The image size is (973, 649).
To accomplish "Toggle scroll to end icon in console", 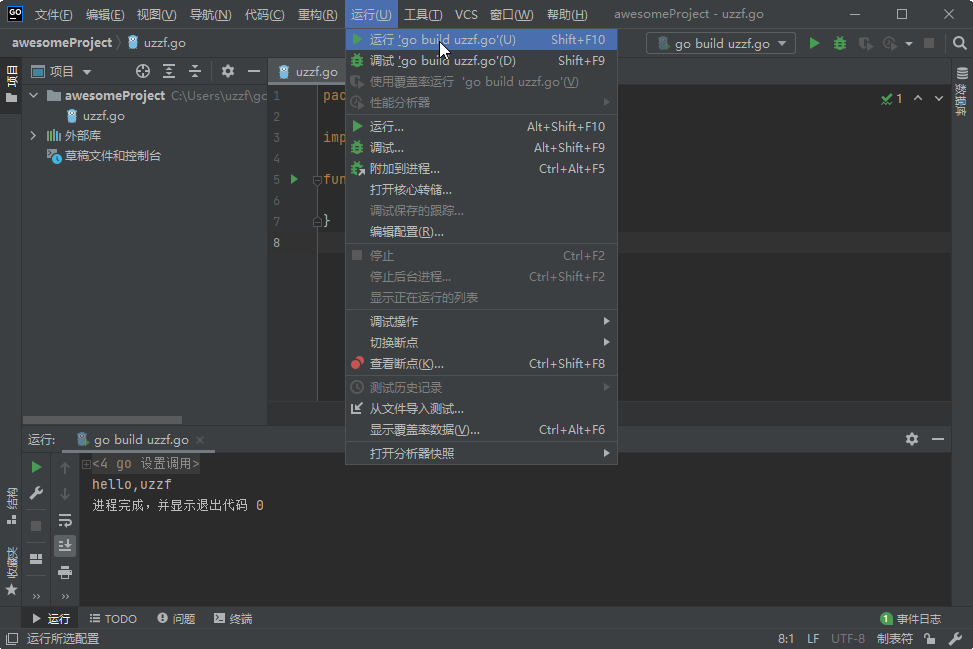I will (65, 545).
